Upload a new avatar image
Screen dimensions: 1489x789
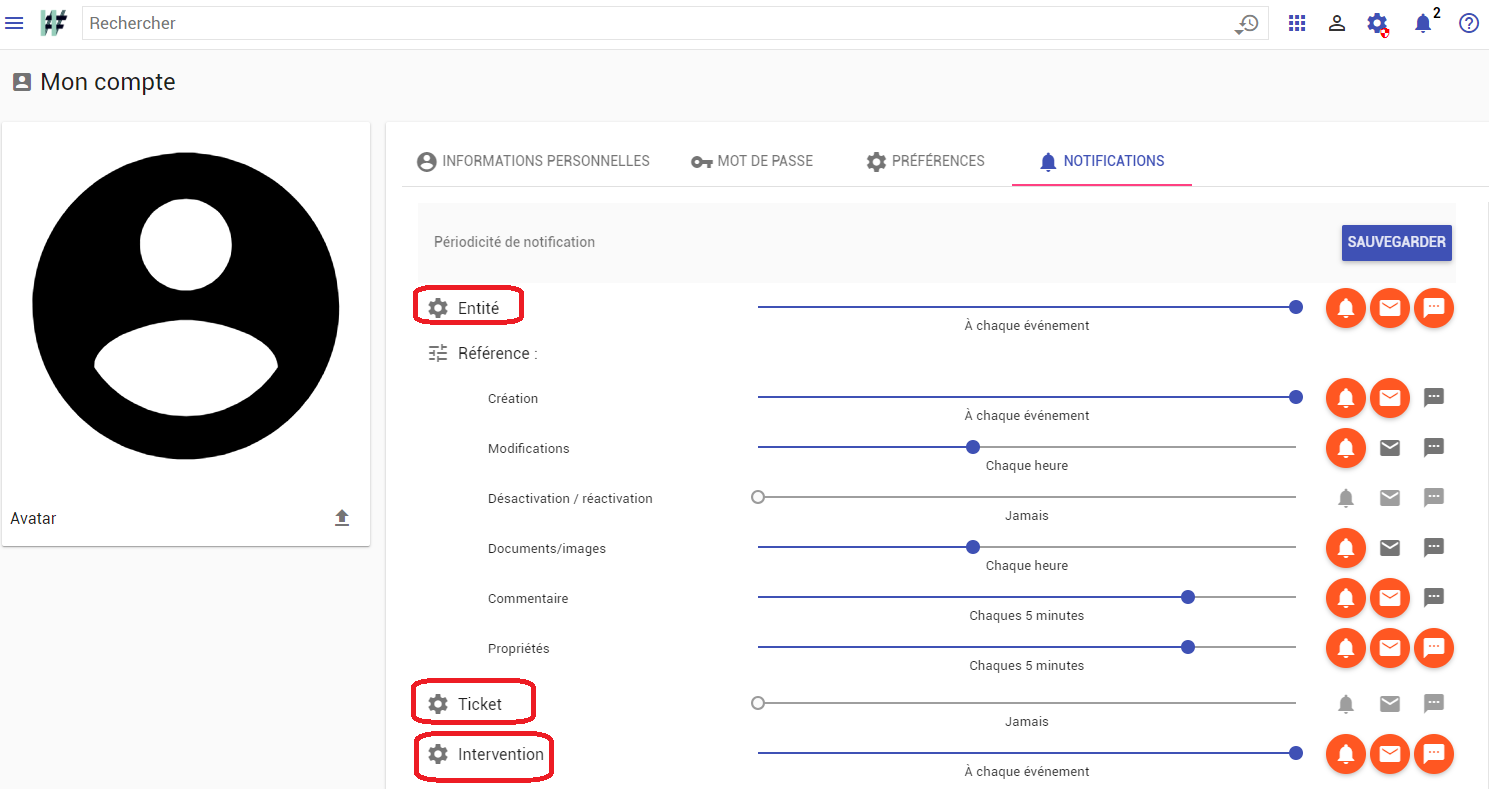(x=342, y=518)
